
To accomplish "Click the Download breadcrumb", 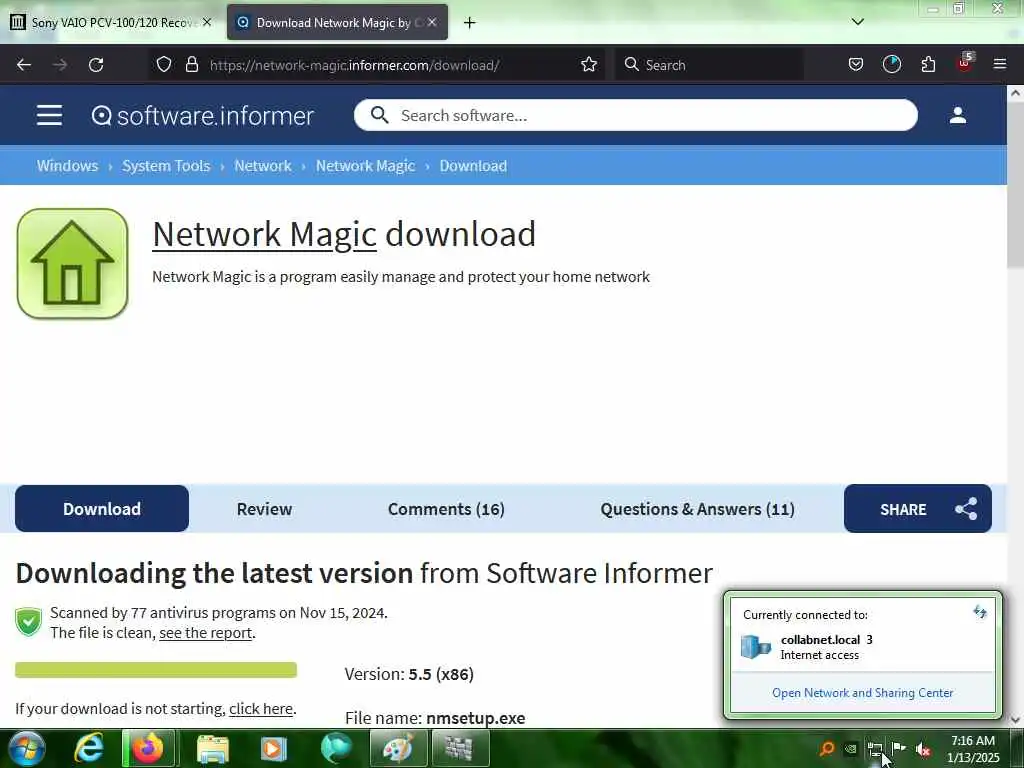I will (473, 166).
